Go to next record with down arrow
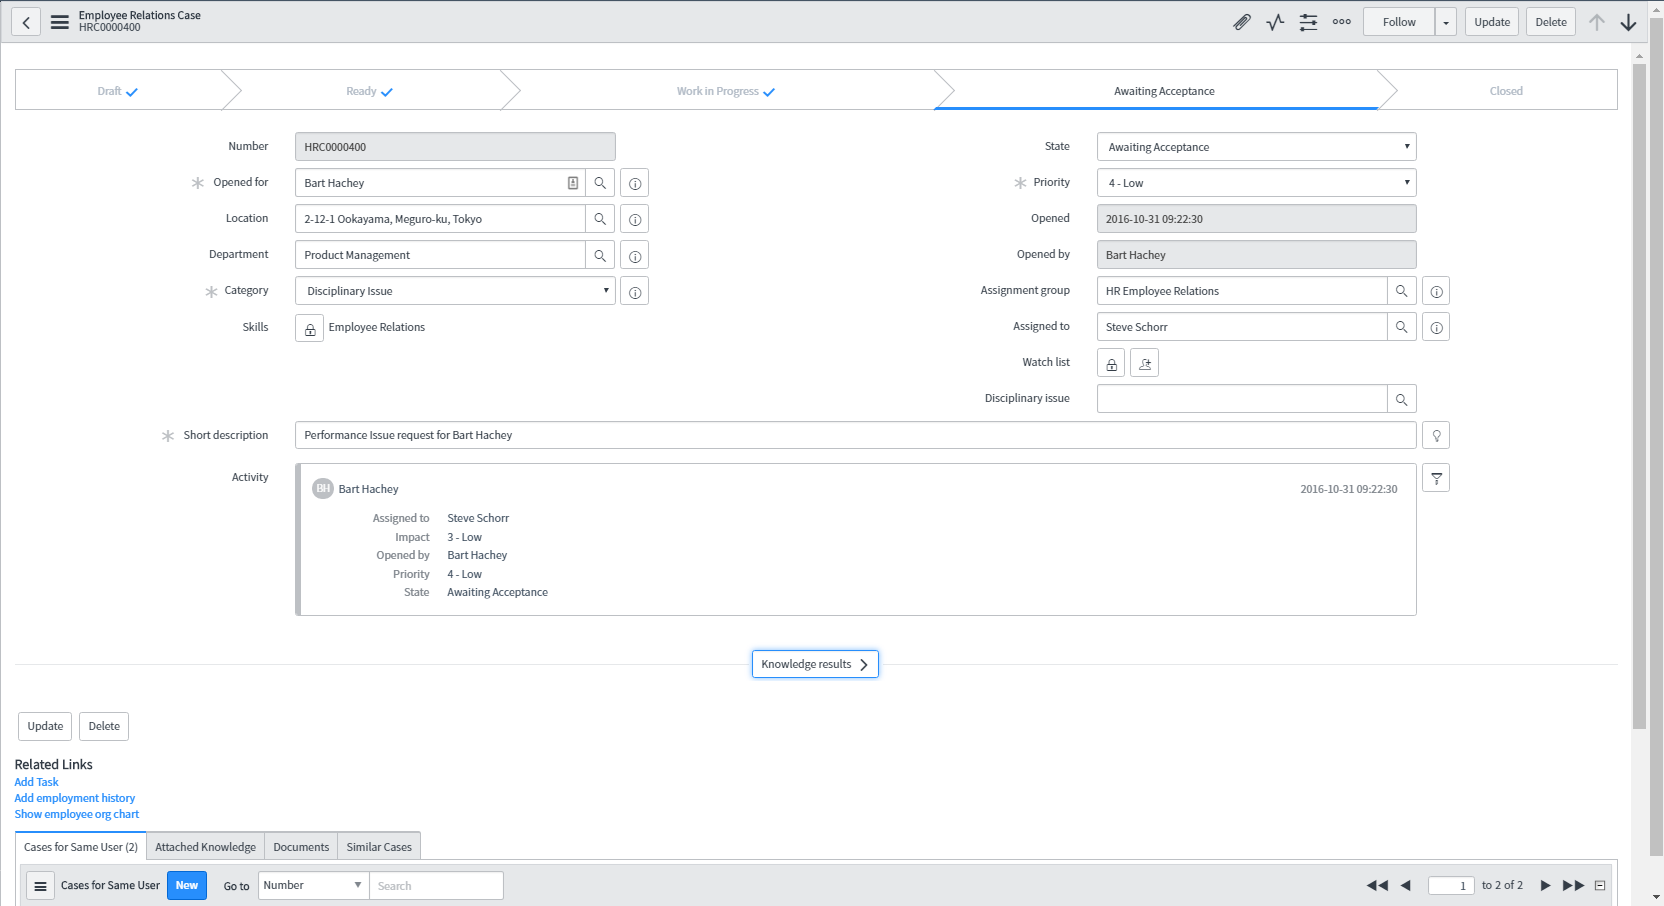This screenshot has height=906, width=1664. tap(1629, 22)
